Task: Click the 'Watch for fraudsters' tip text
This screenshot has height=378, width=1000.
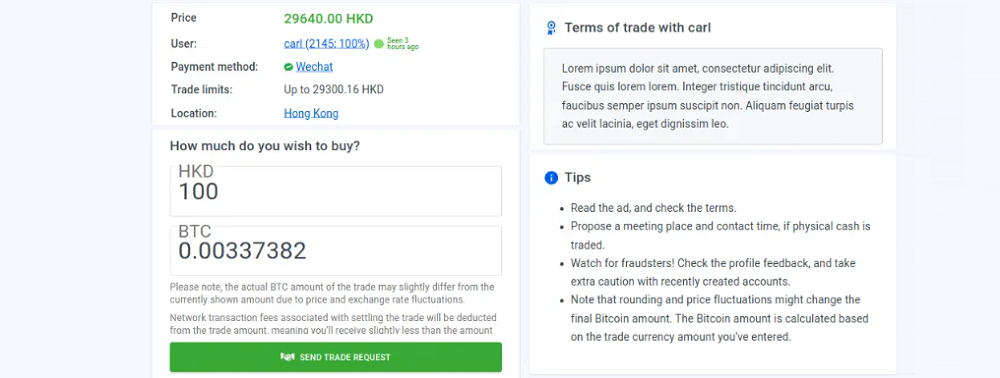Action: tap(713, 272)
